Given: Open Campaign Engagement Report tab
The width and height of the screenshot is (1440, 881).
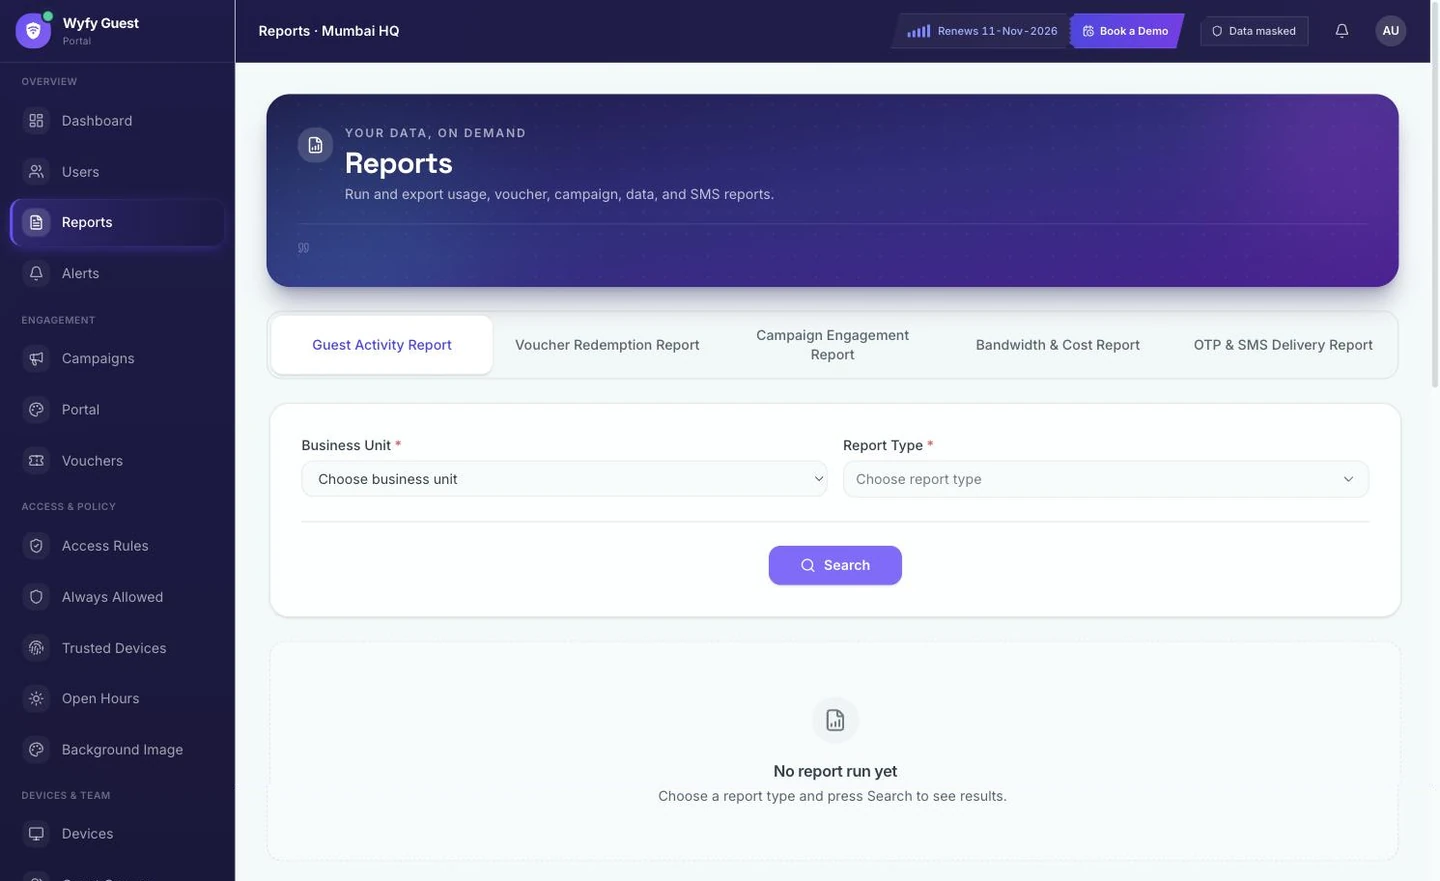Looking at the screenshot, I should point(832,345).
